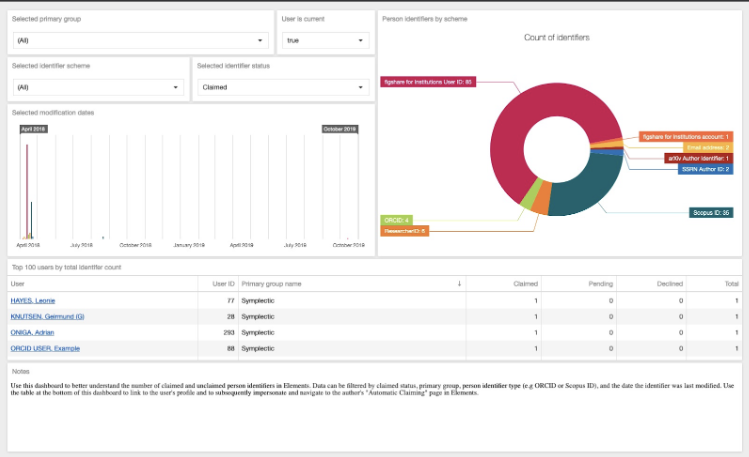Open the ORCID USER, Example link
Screen dimensions: 749x457
pos(45,348)
